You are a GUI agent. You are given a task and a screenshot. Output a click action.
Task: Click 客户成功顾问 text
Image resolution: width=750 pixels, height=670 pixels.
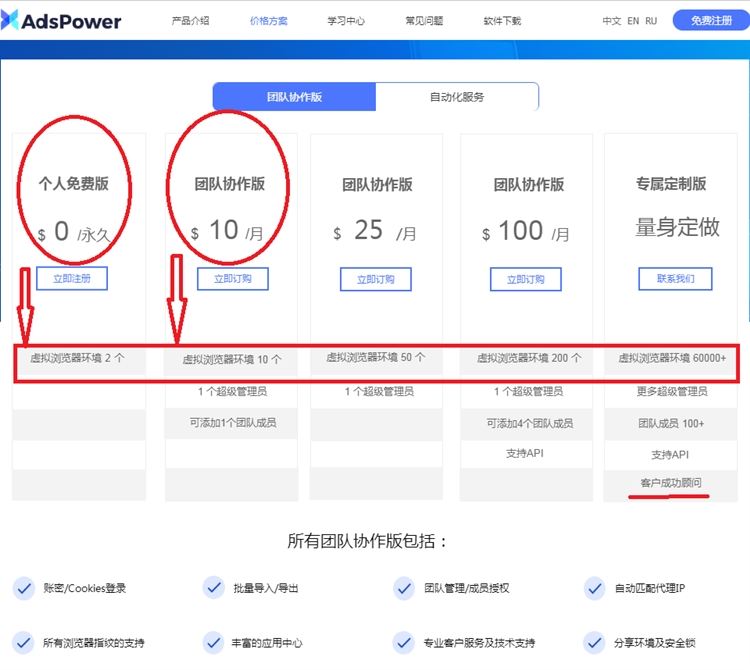coord(671,483)
